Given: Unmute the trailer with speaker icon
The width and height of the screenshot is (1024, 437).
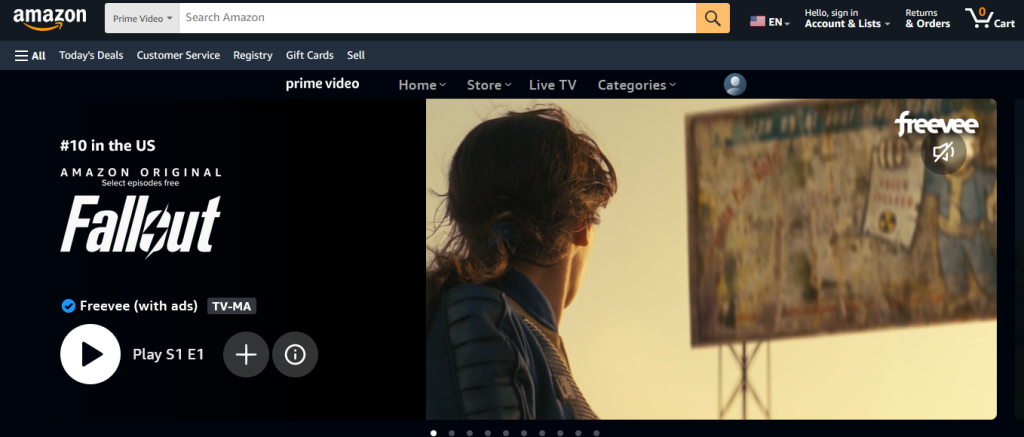Looking at the screenshot, I should click(942, 153).
